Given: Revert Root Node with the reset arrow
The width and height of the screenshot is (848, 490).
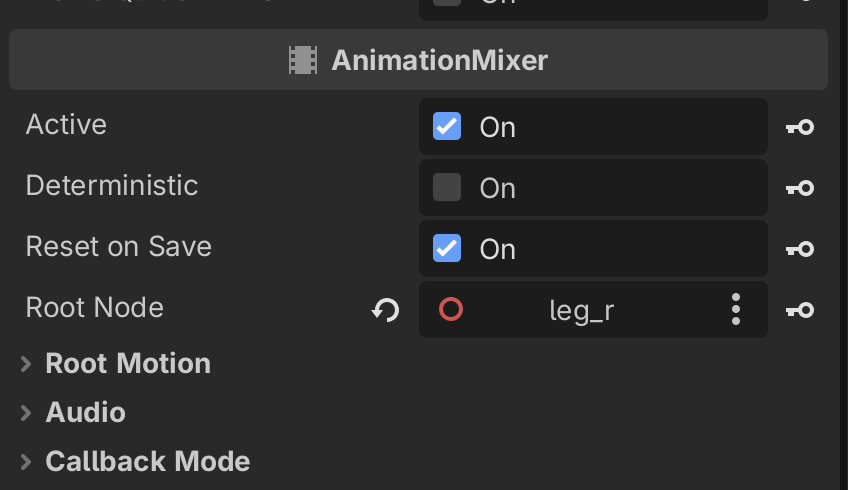Looking at the screenshot, I should click(386, 310).
